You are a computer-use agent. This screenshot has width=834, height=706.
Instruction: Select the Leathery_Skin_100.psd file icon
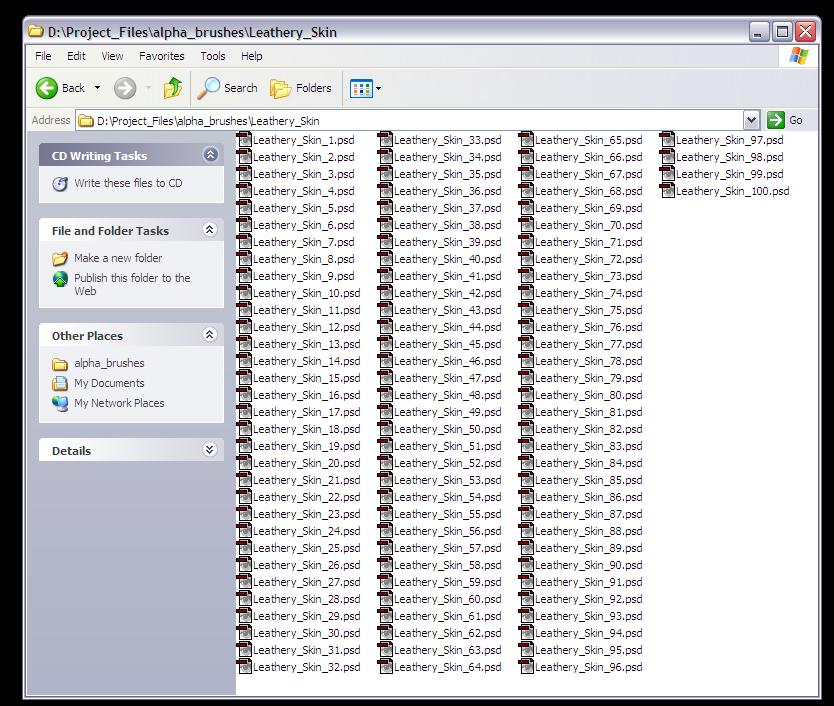pos(668,191)
